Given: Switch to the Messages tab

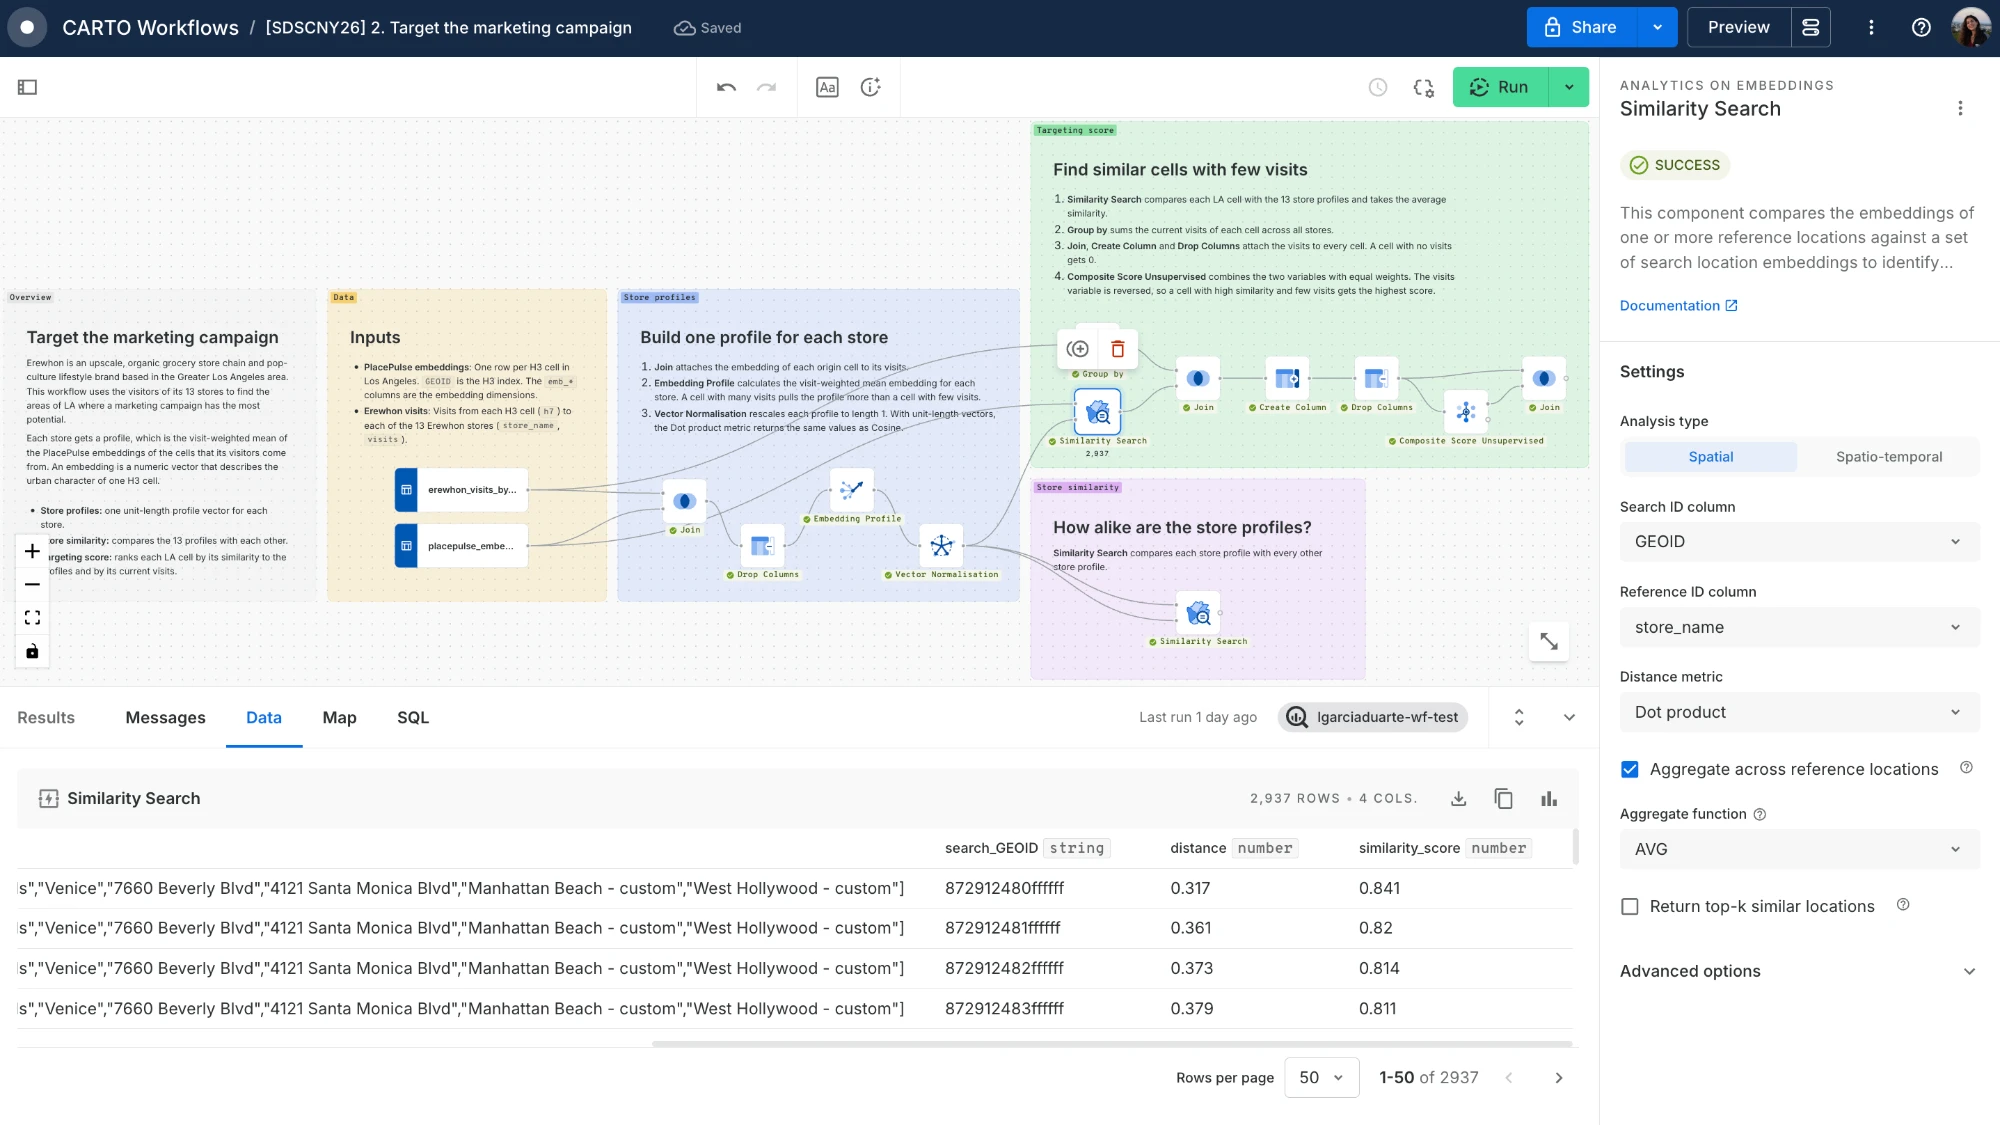Looking at the screenshot, I should pos(165,718).
